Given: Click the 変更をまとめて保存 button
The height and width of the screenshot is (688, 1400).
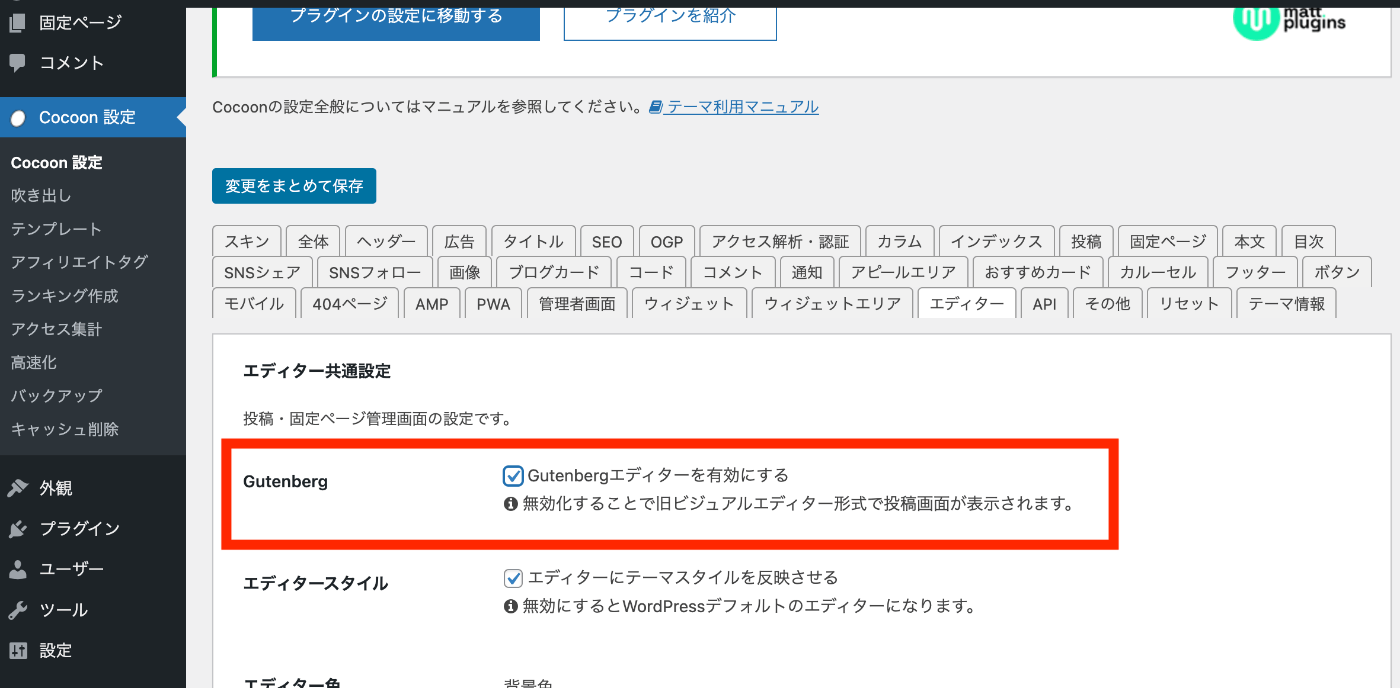Looking at the screenshot, I should [x=294, y=186].
